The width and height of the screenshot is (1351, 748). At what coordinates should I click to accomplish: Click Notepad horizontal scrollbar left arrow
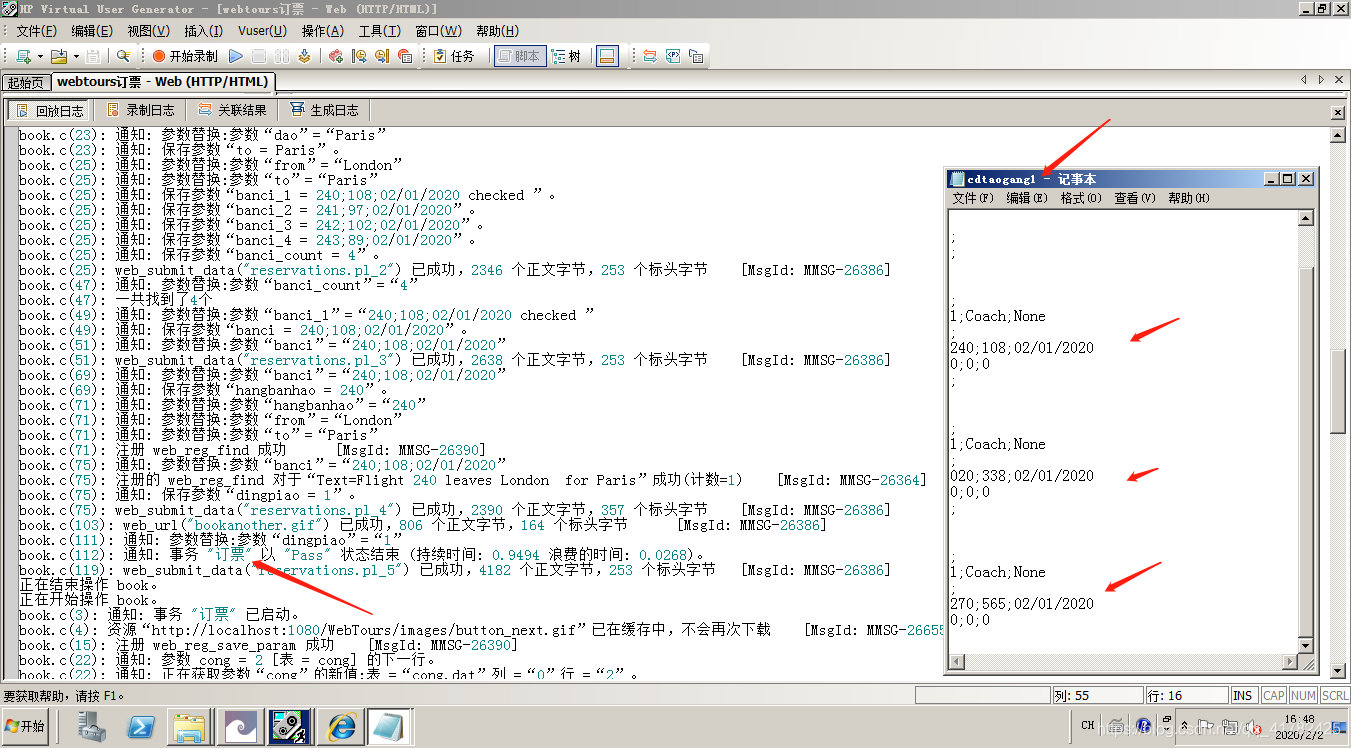click(x=957, y=662)
